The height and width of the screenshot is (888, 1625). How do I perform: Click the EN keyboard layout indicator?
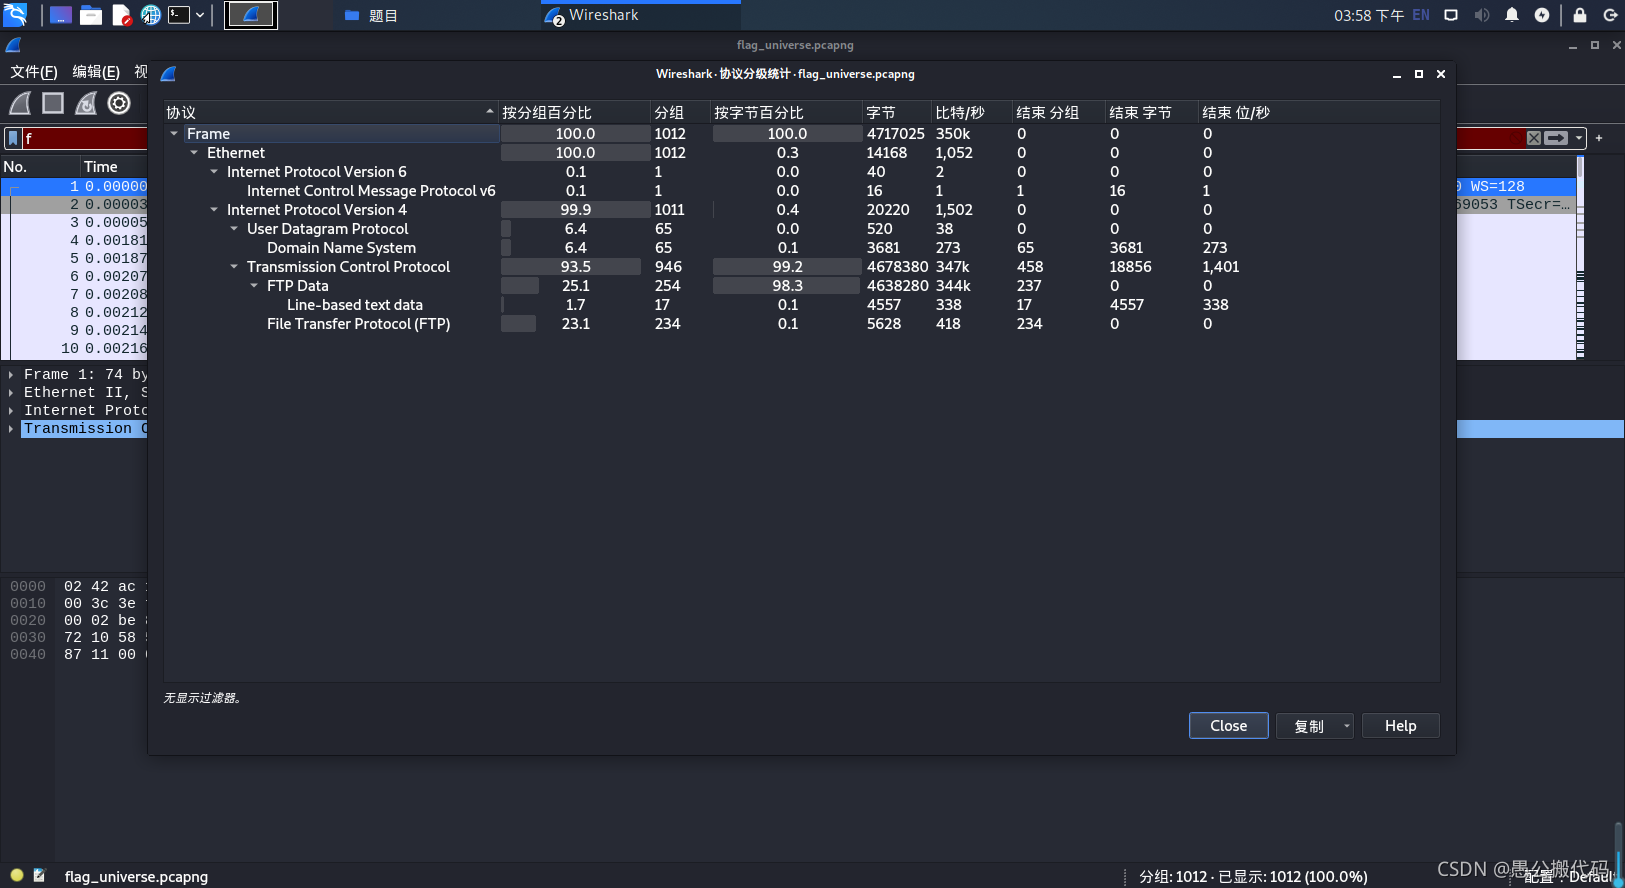(1421, 15)
